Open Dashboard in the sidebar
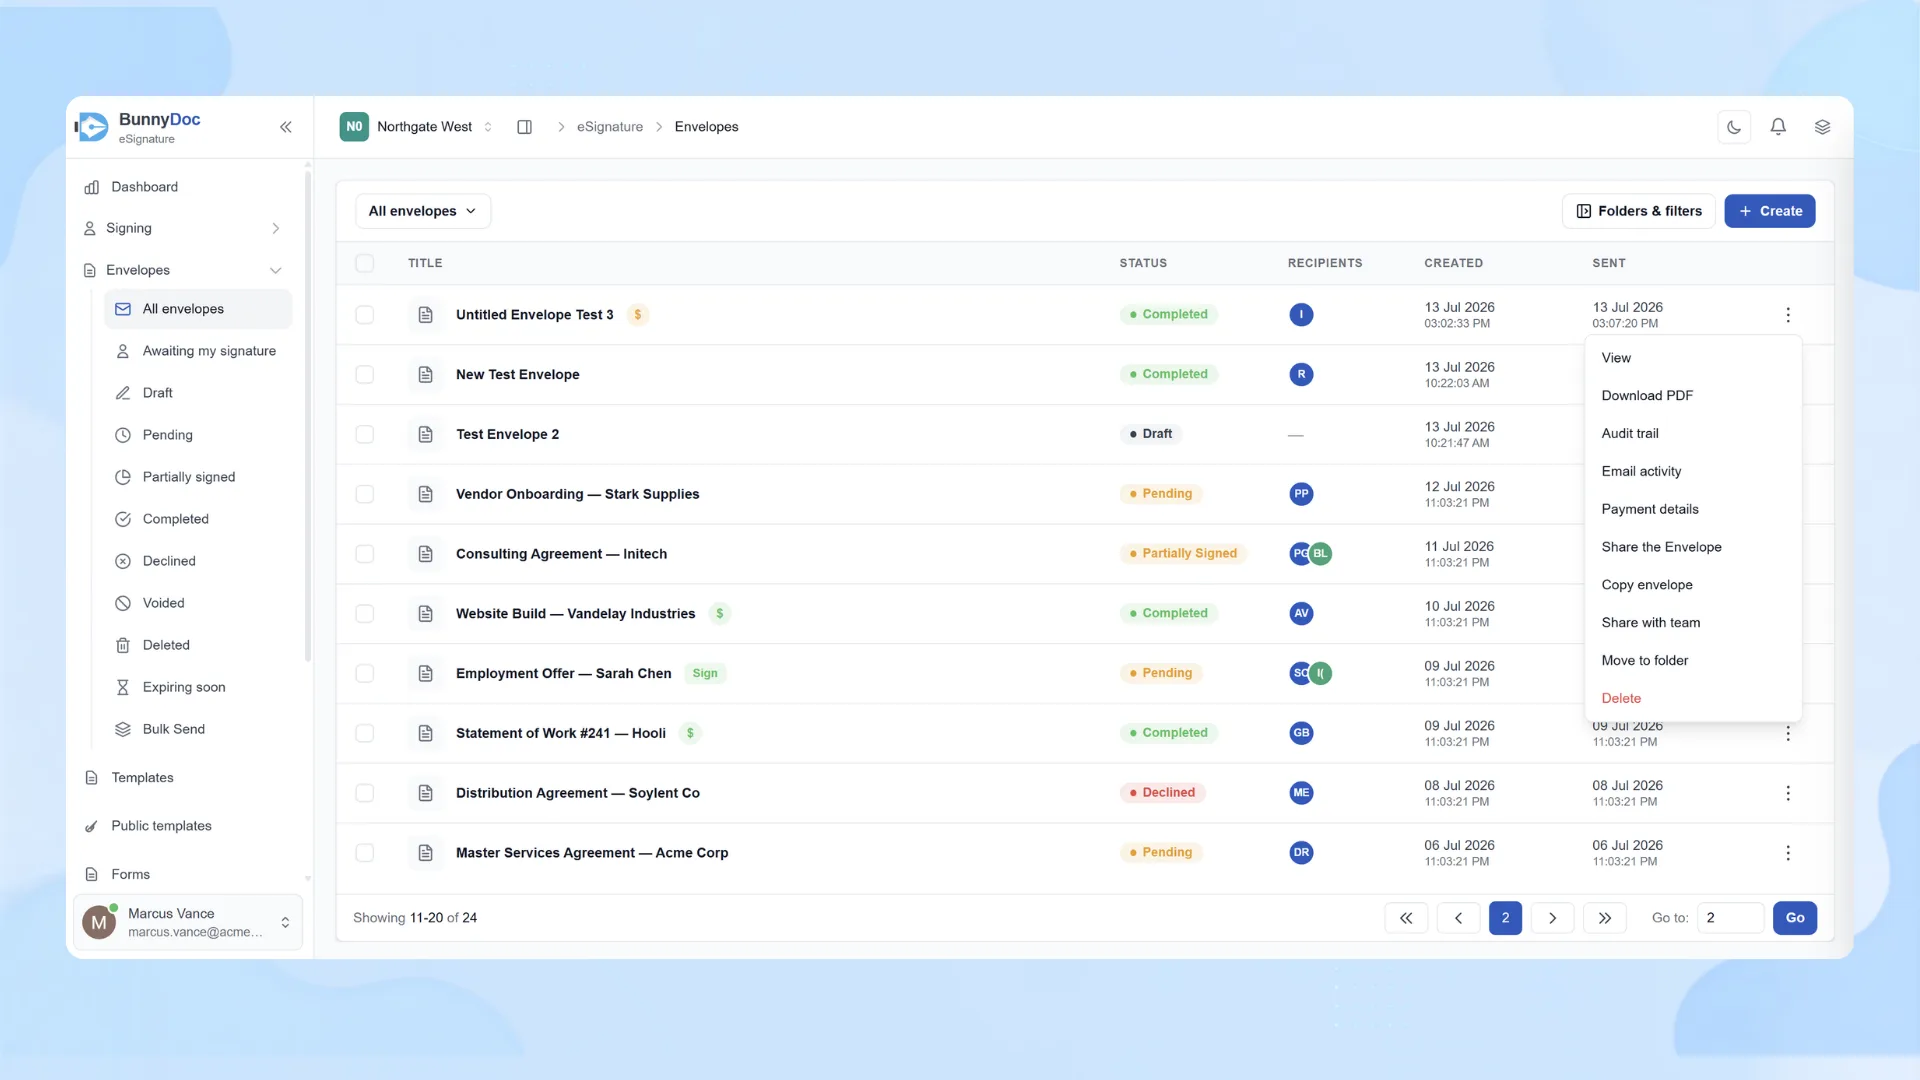 [182, 187]
